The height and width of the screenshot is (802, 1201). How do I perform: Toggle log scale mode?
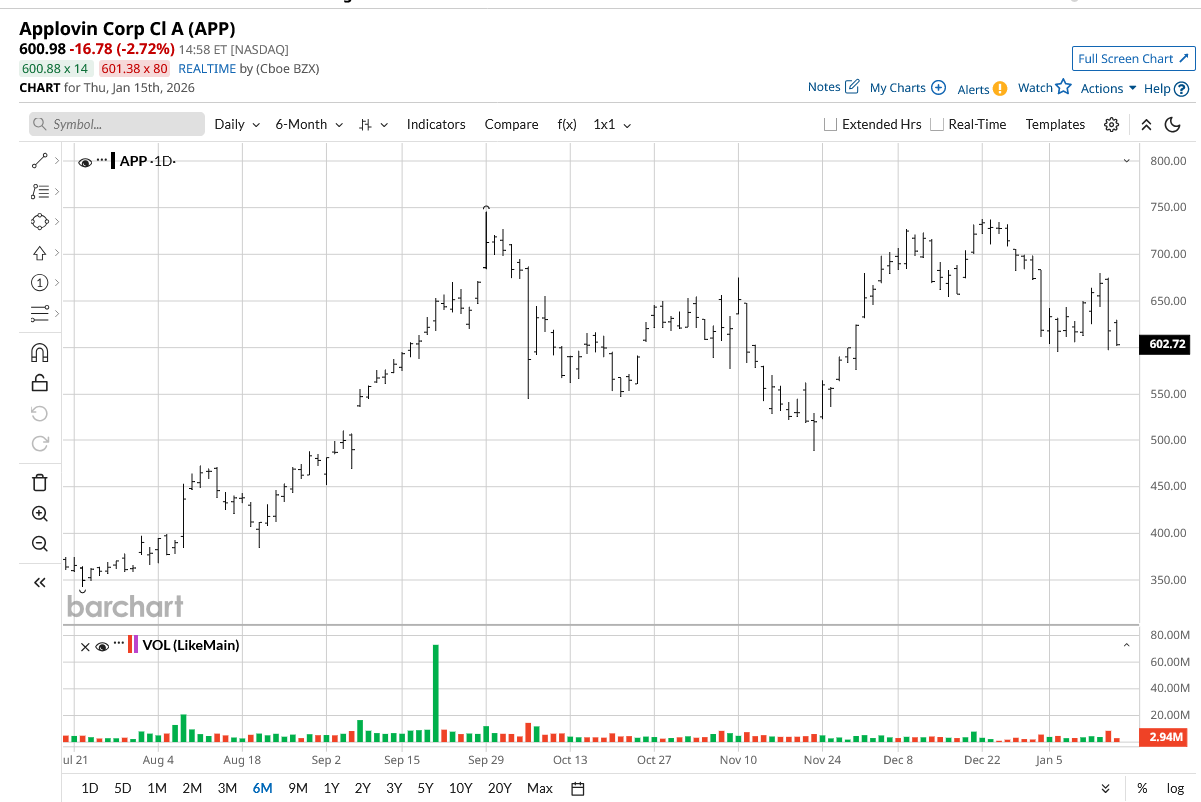(1175, 788)
